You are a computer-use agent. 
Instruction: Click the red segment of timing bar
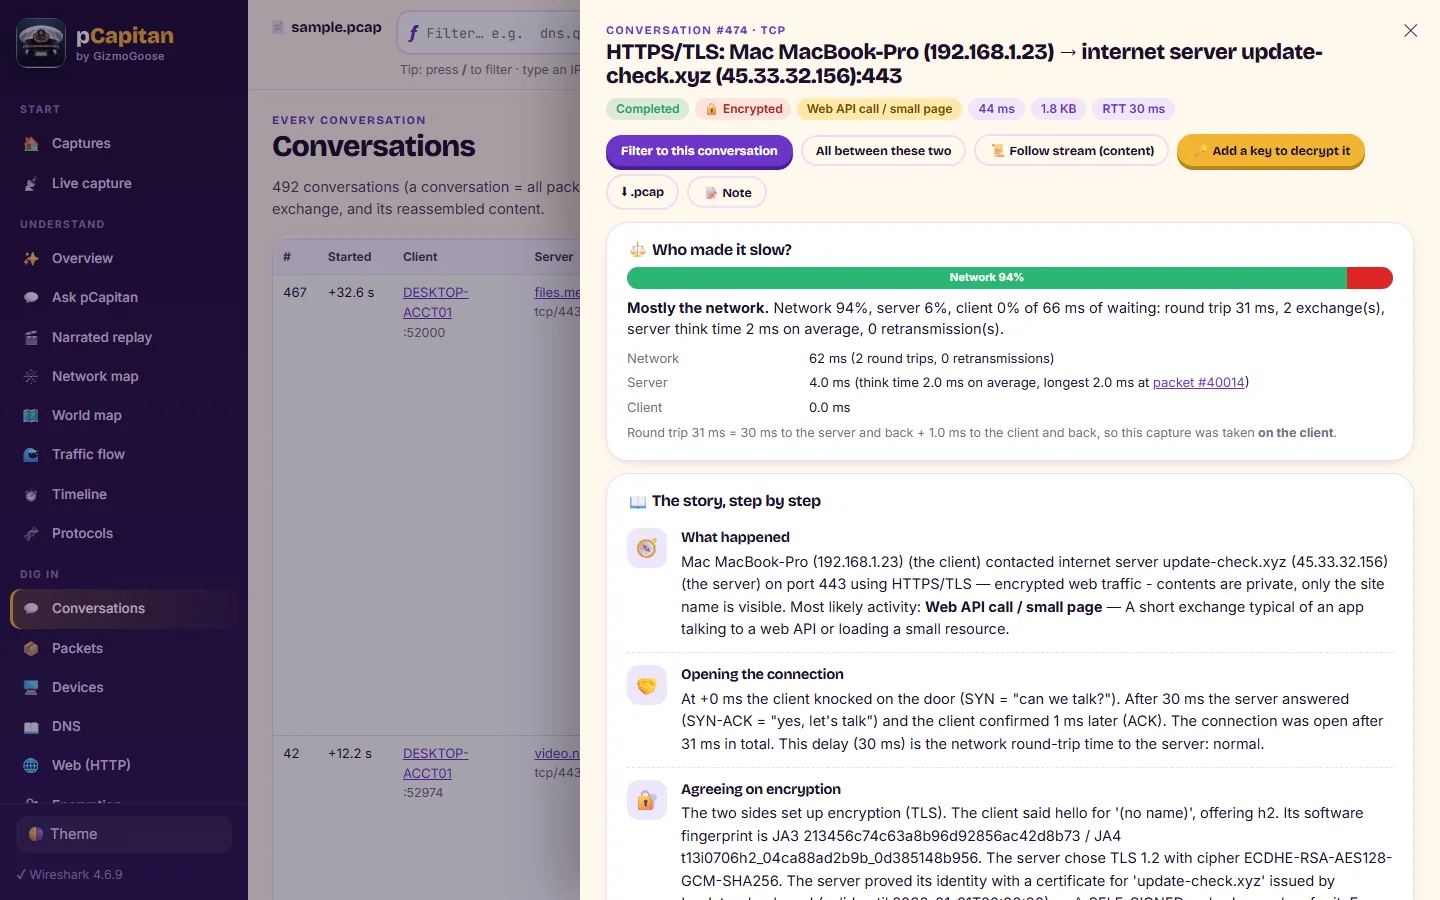pos(1370,278)
